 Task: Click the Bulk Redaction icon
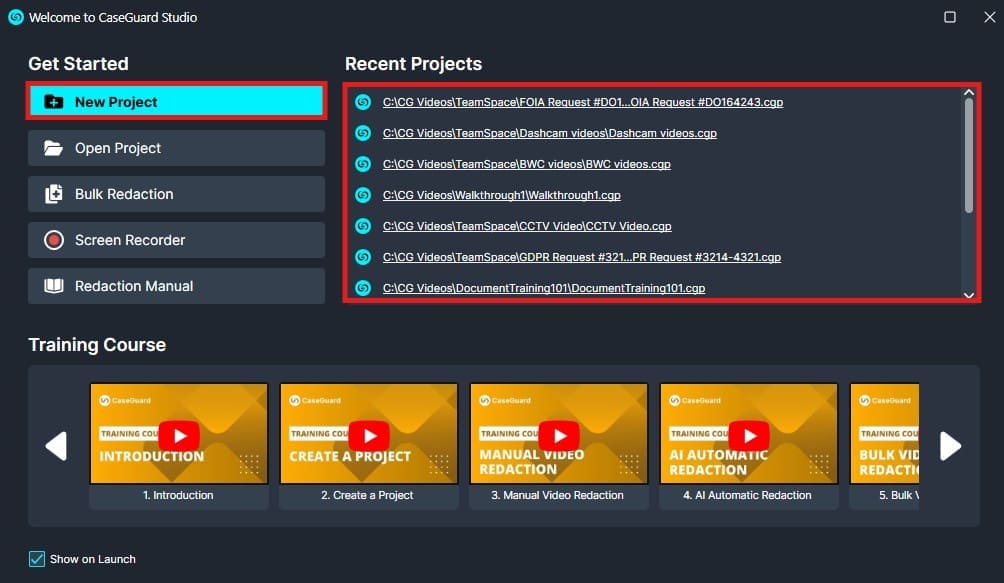click(57, 194)
